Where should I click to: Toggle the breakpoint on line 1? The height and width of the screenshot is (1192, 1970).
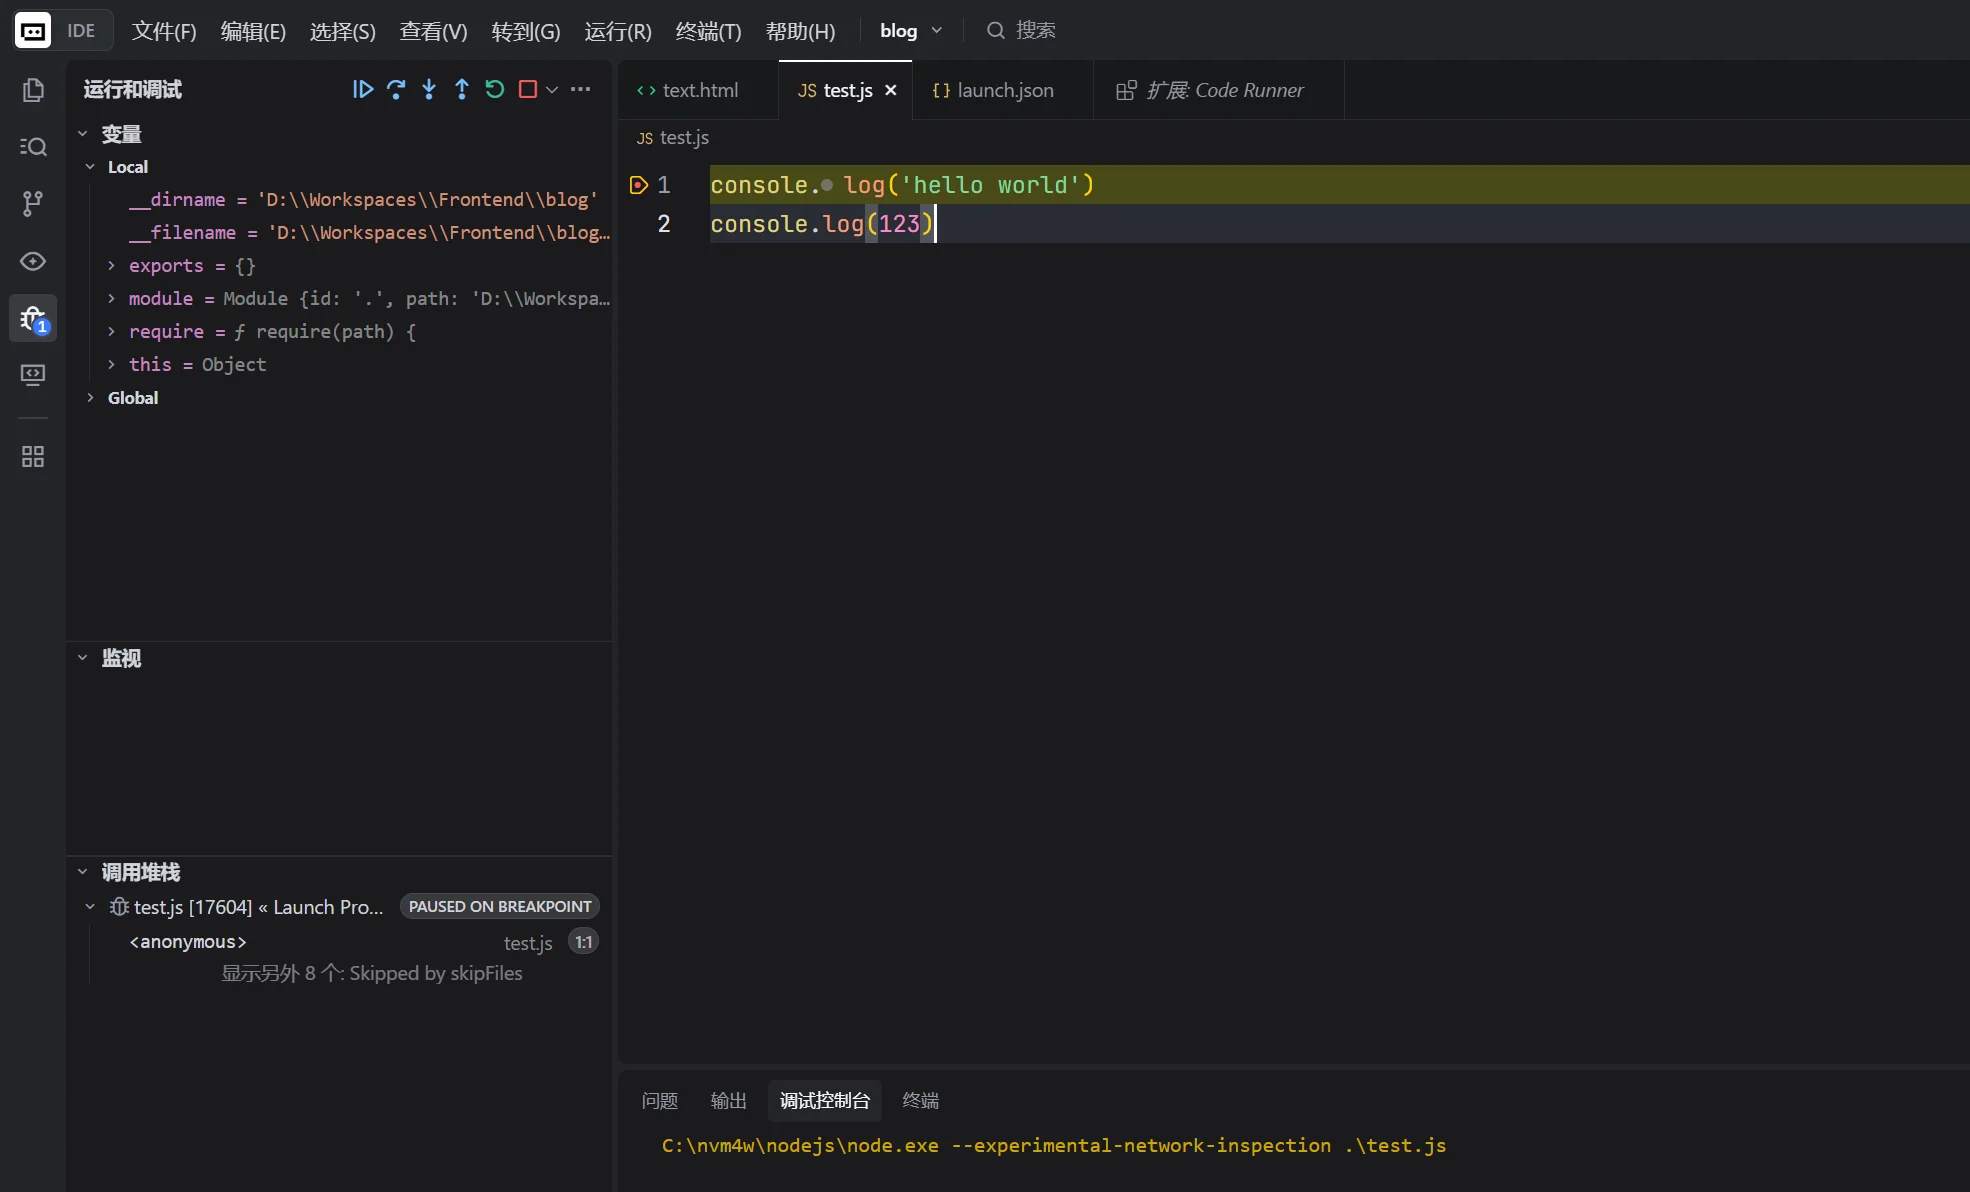[638, 185]
